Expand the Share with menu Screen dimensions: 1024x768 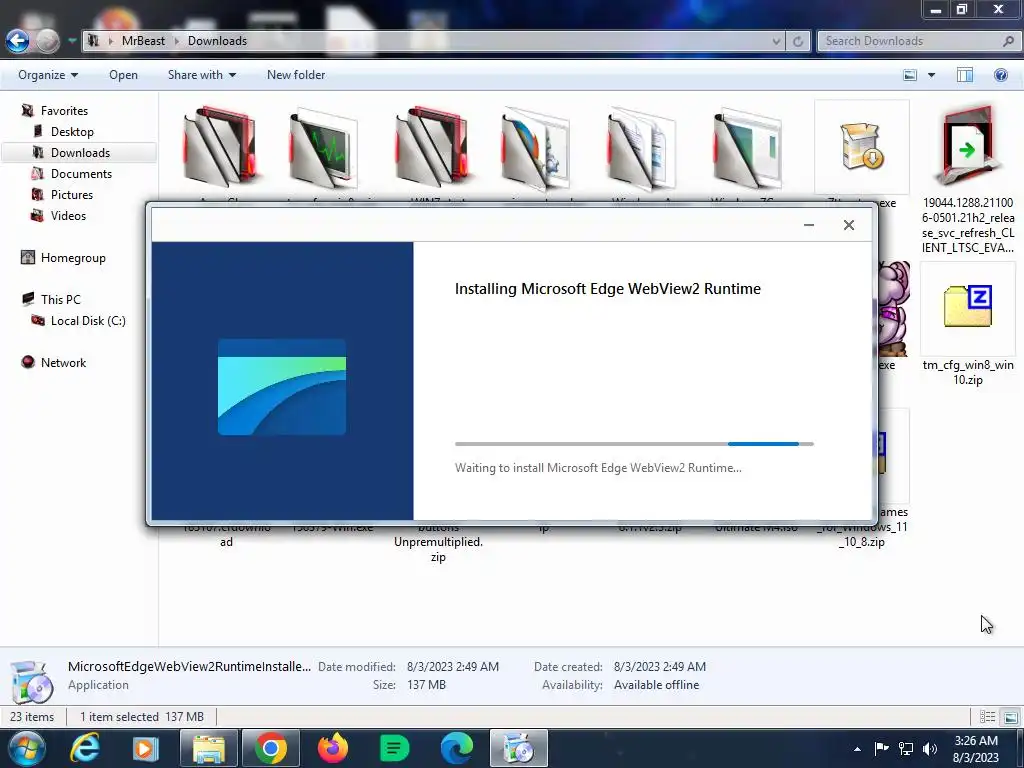coord(202,75)
